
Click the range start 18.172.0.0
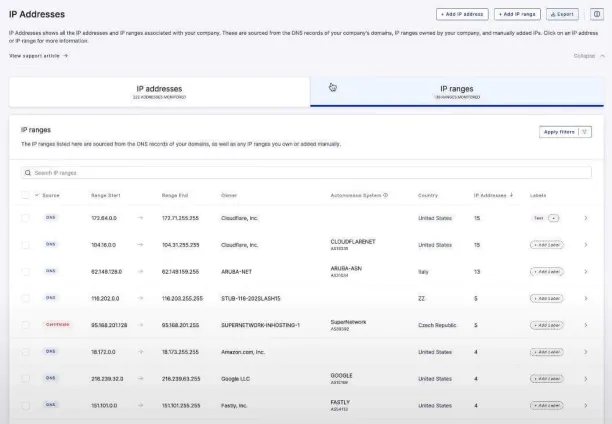click(103, 352)
